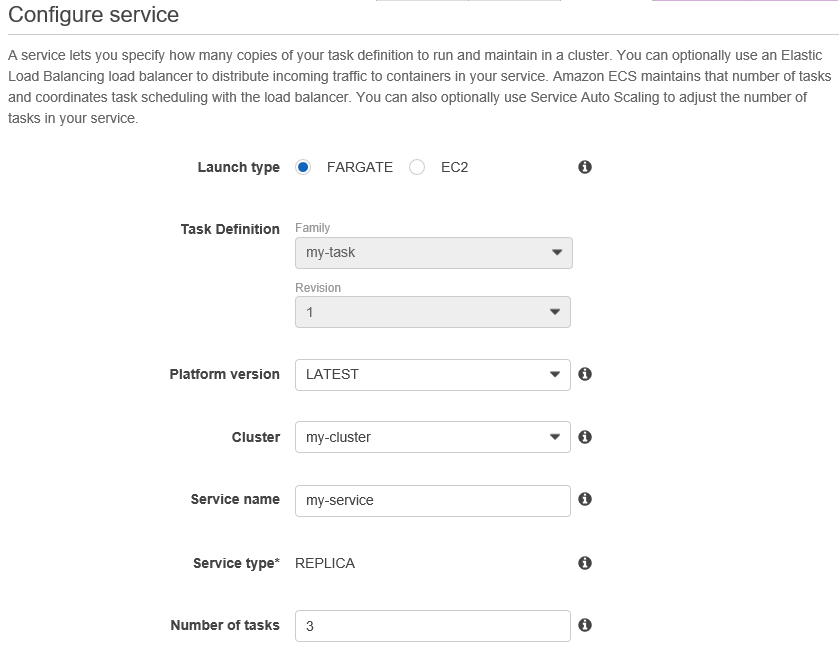The height and width of the screenshot is (657, 839).
Task: Open the Task Definition Family dropdown
Action: tap(433, 253)
